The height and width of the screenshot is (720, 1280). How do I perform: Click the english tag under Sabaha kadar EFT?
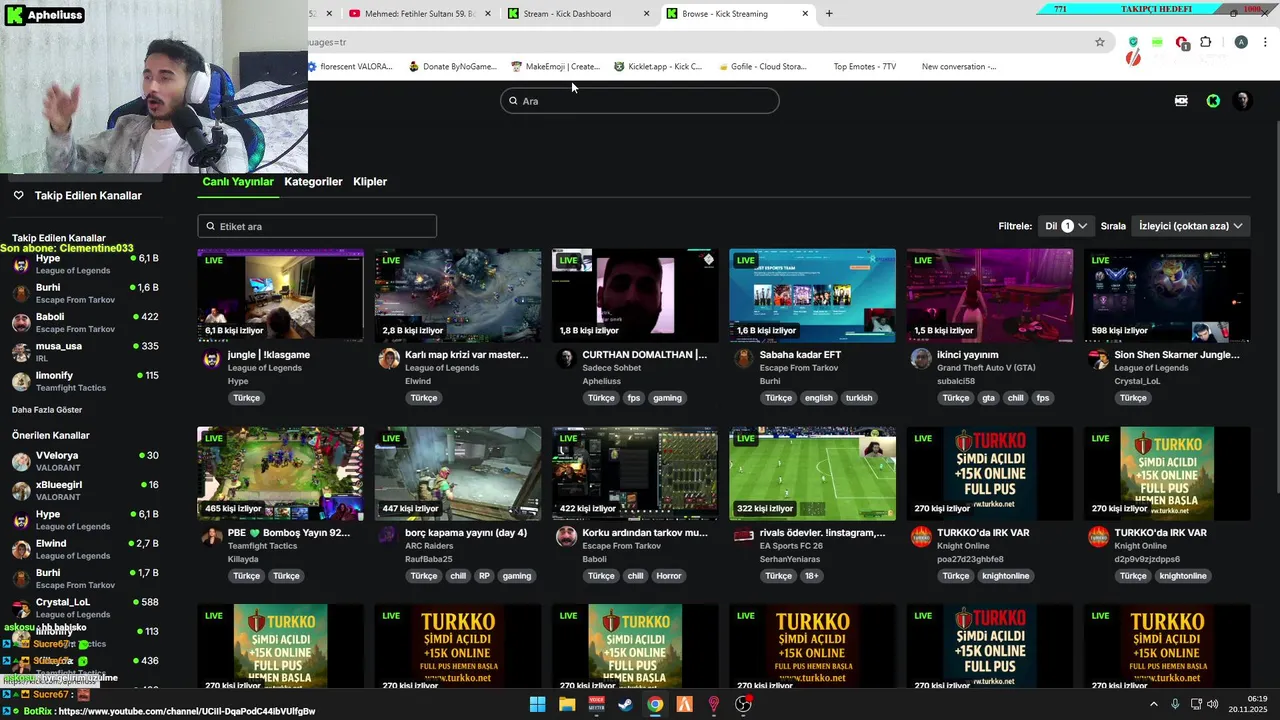coord(818,398)
